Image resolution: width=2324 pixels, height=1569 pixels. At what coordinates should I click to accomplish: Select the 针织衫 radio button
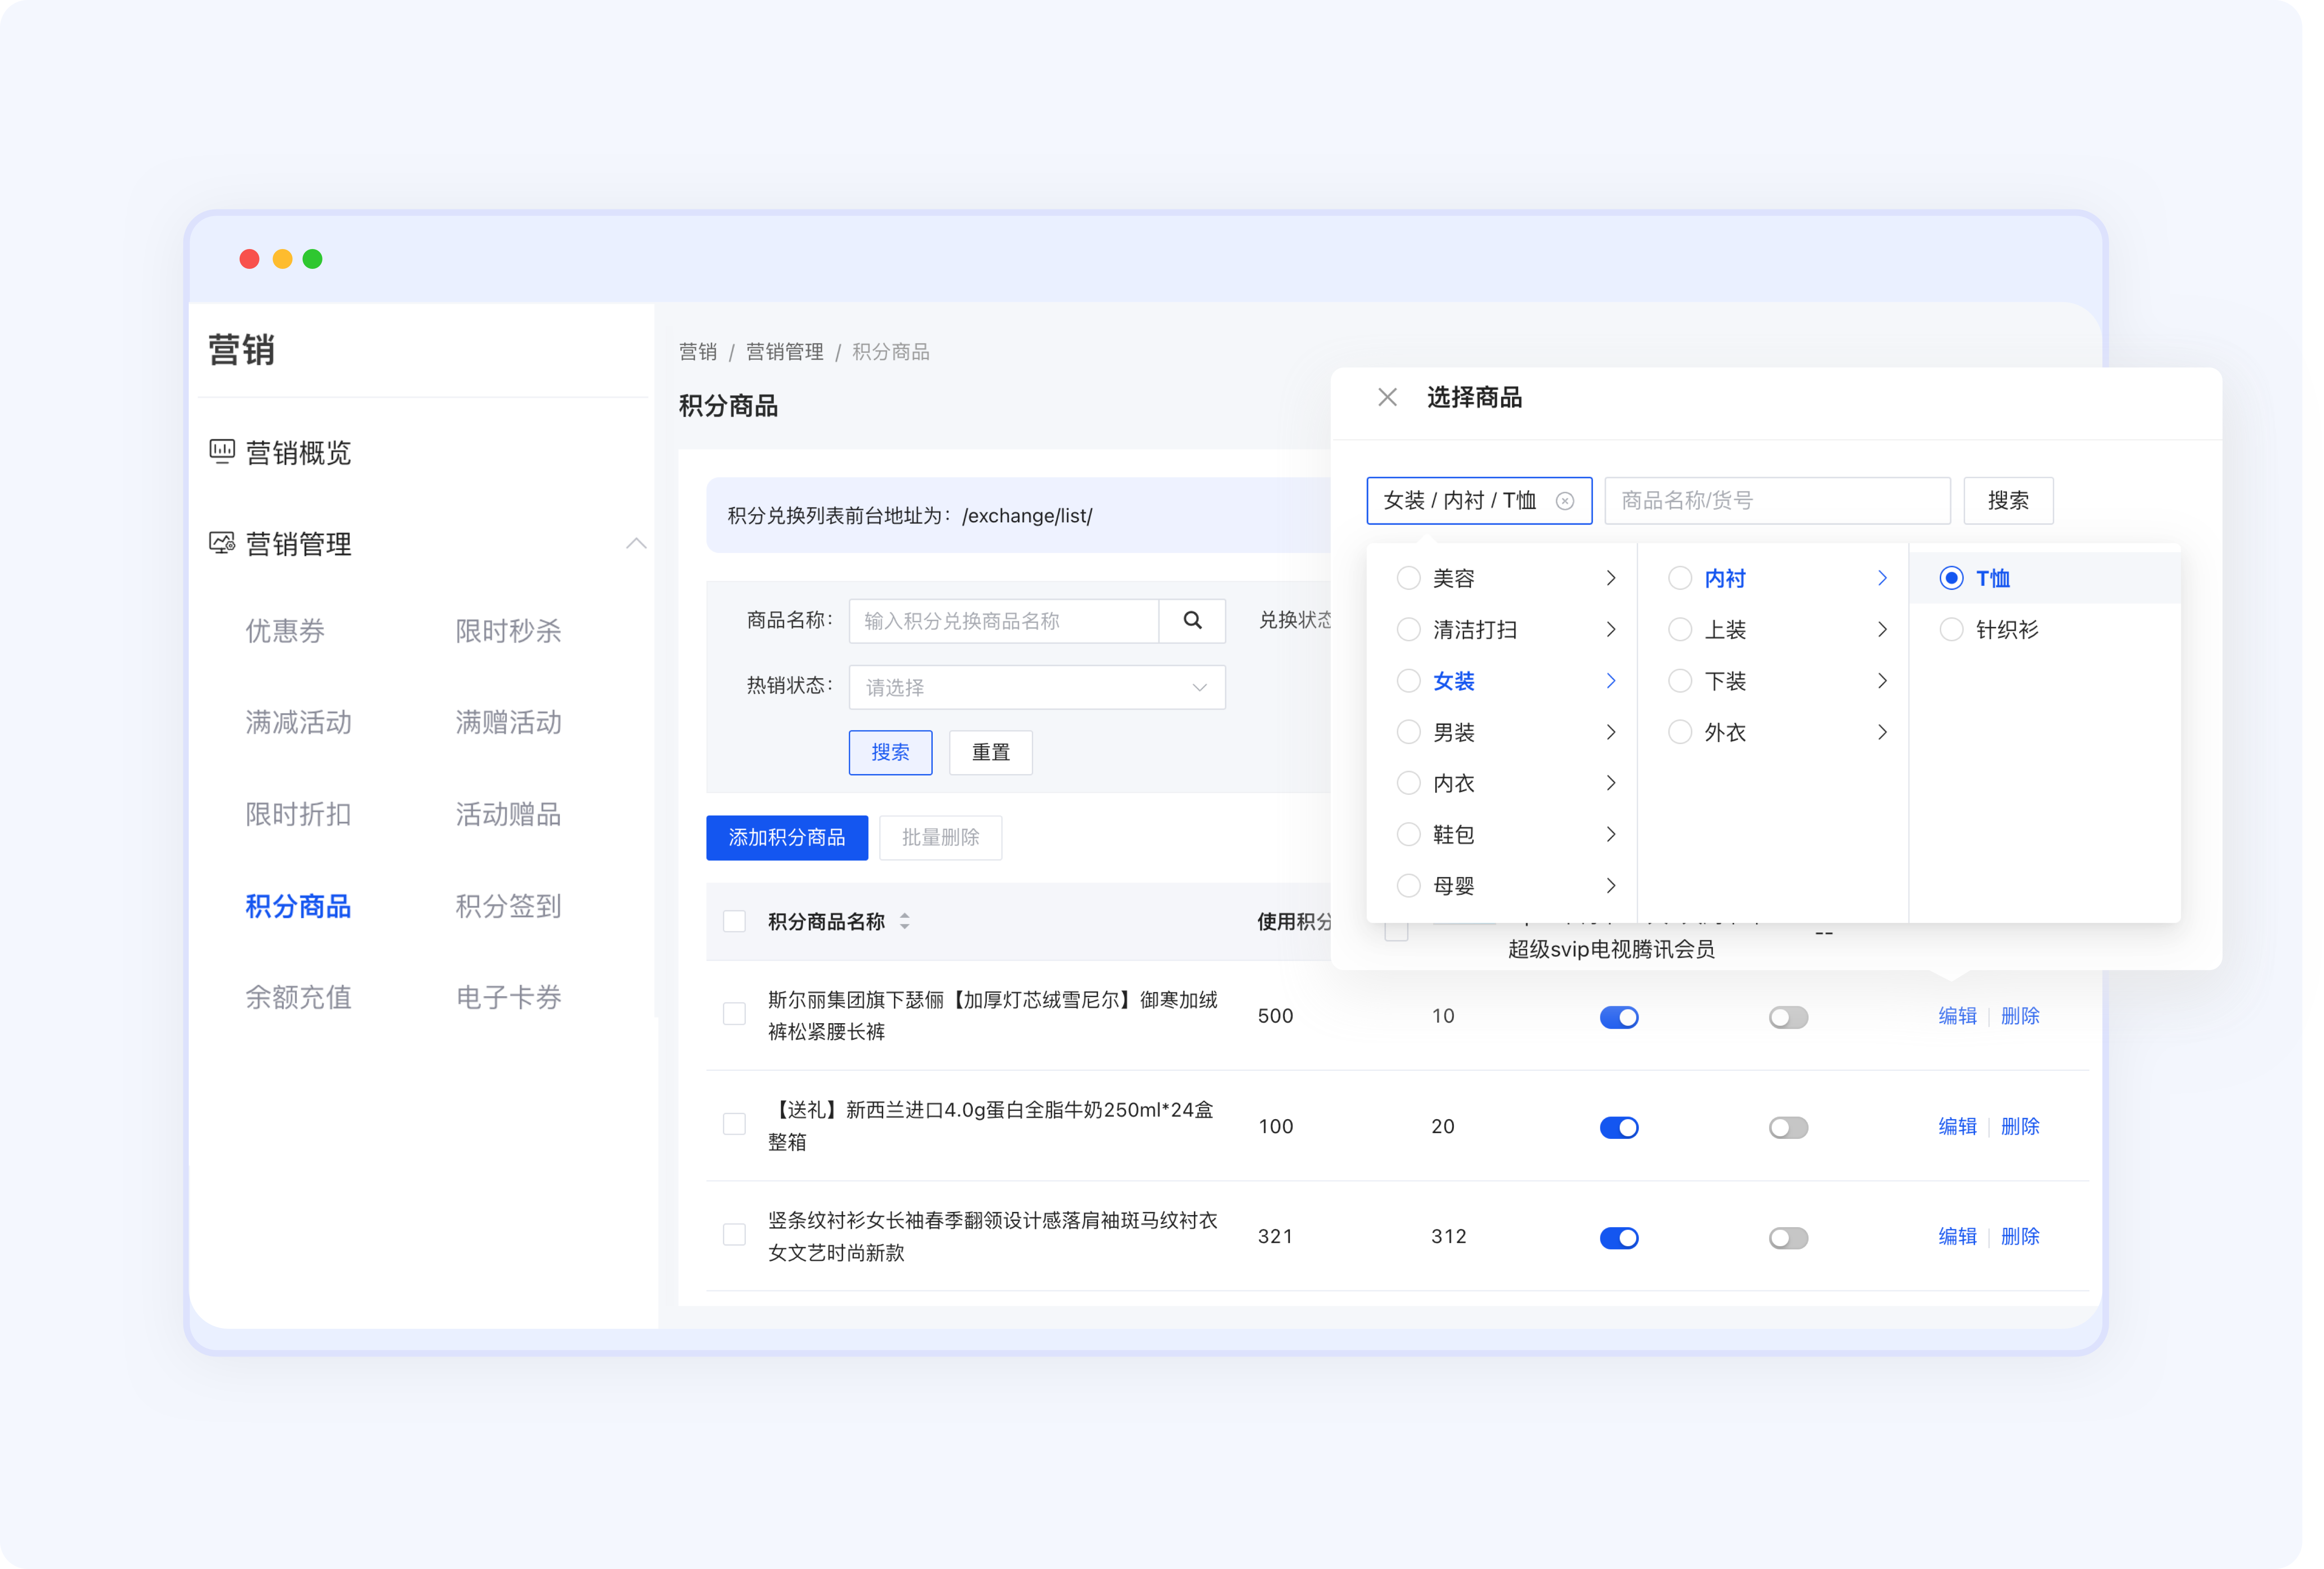1951,629
